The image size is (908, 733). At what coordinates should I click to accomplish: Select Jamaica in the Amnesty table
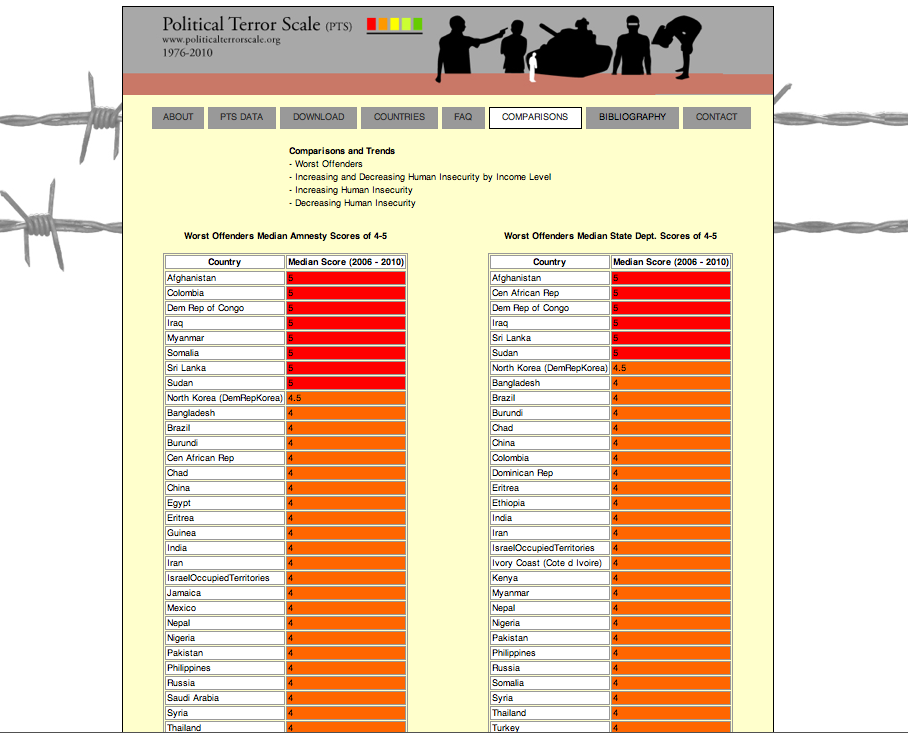[225, 593]
